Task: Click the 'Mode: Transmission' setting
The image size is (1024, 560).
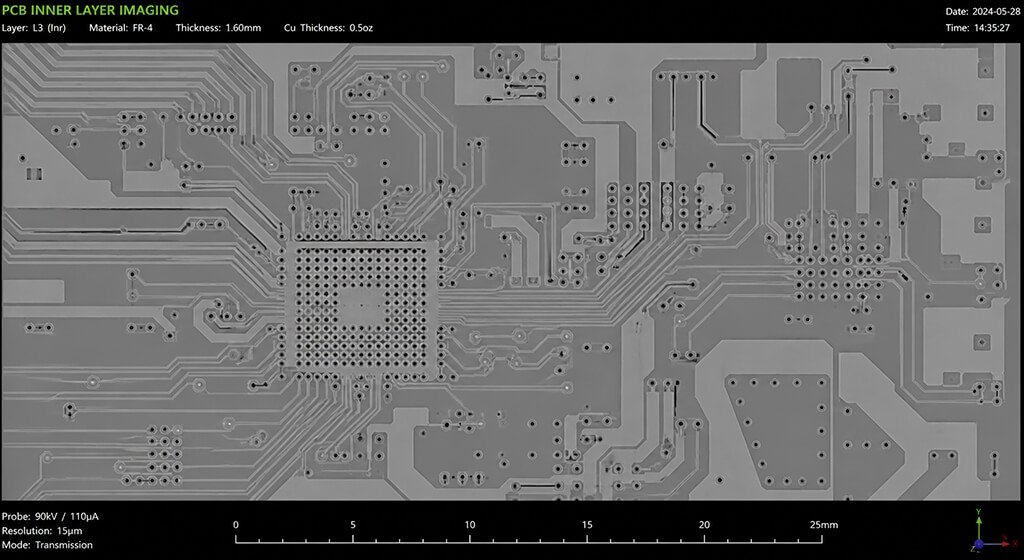Action: pyautogui.click(x=47, y=545)
